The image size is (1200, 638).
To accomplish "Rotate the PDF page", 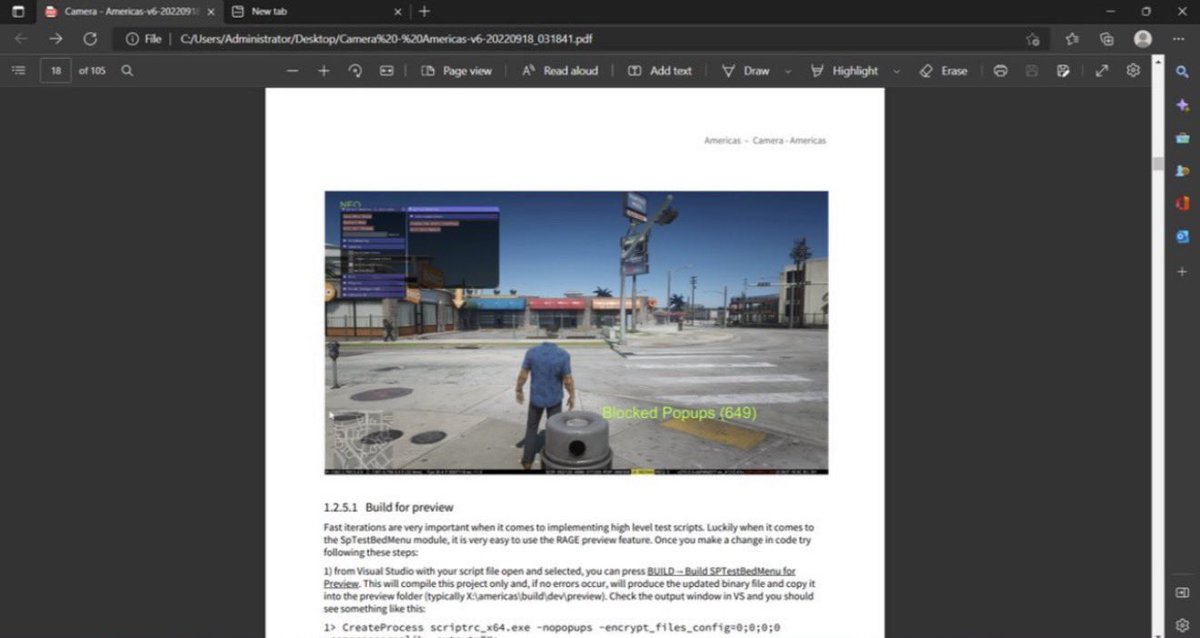I will [354, 71].
